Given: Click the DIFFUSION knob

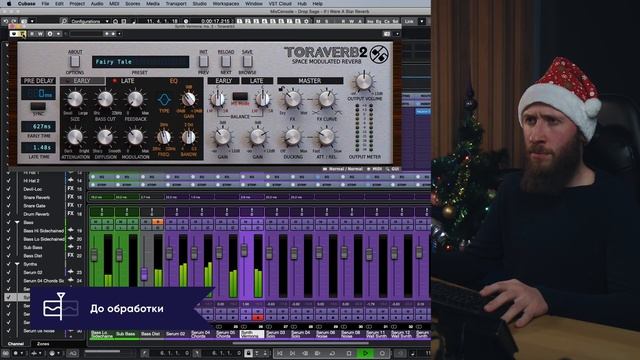Looking at the screenshot, I should [x=105, y=137].
